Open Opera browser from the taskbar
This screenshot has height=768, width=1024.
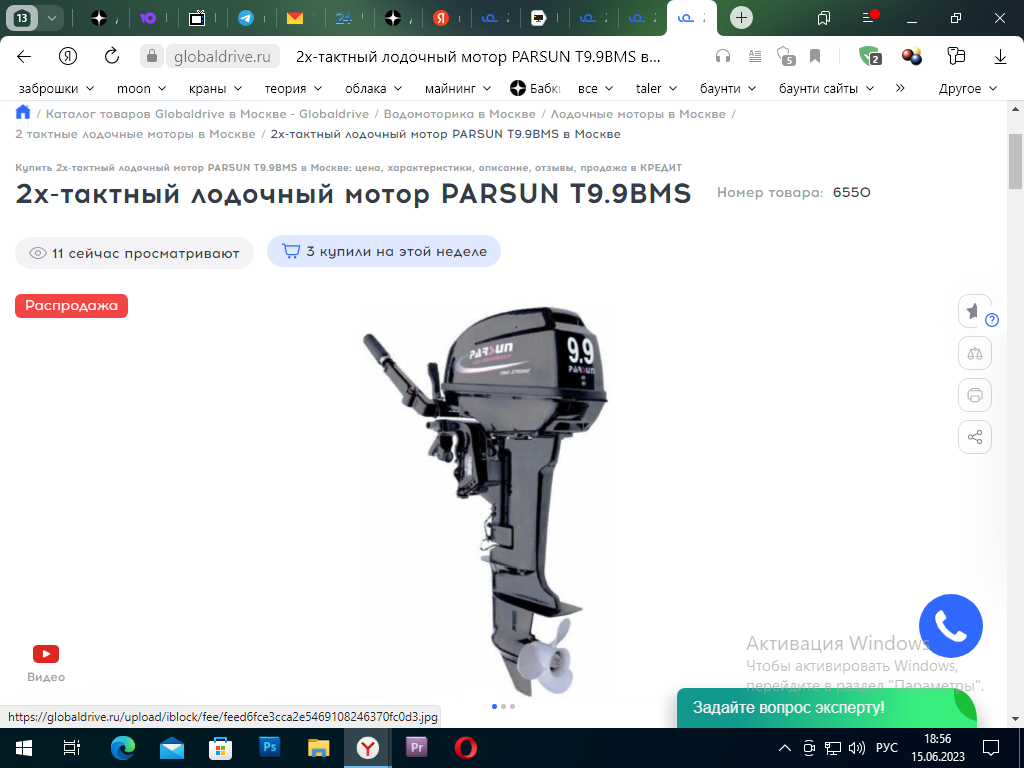(x=466, y=748)
